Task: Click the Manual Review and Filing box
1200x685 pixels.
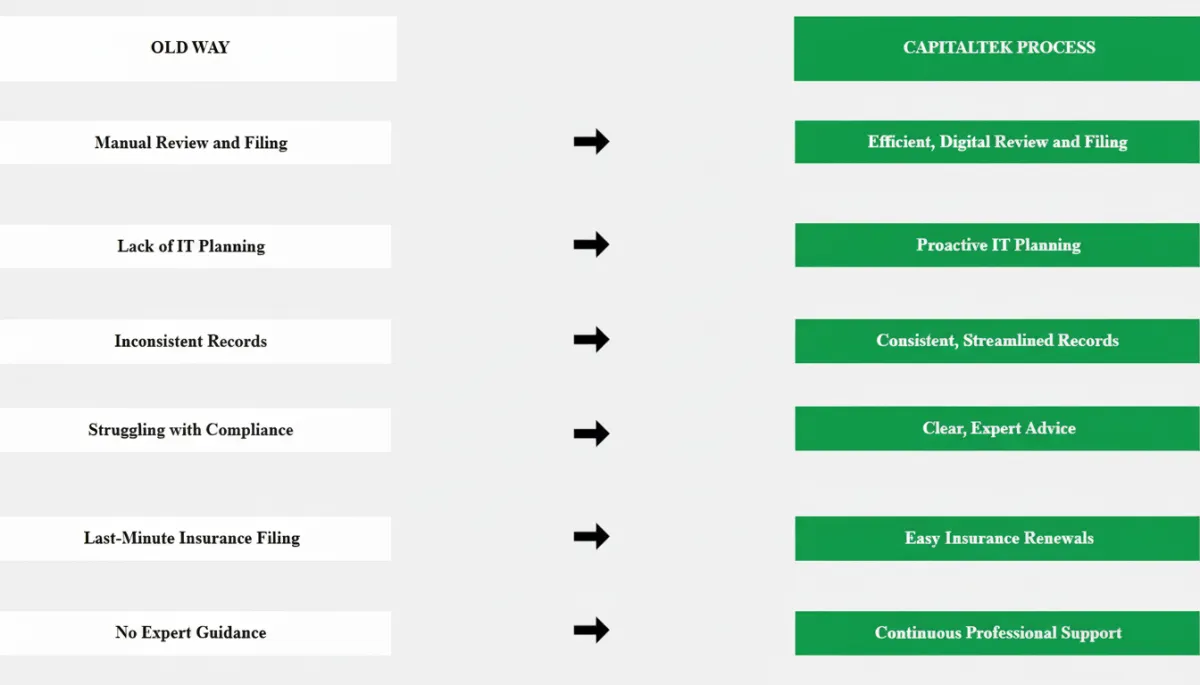Action: (194, 143)
